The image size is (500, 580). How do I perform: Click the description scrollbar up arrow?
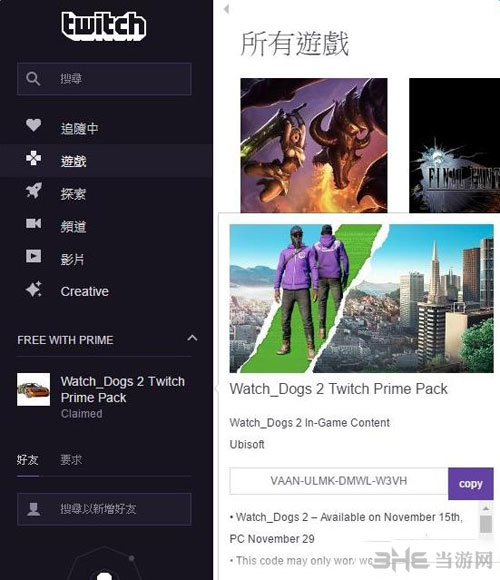pos(486,509)
